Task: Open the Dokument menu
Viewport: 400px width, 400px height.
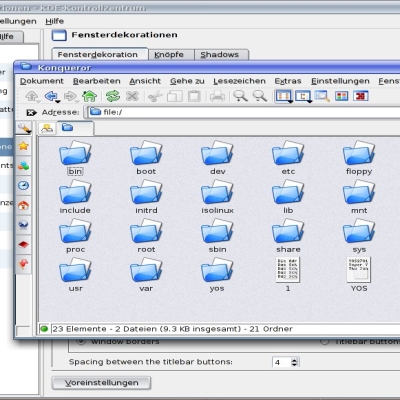Action: tap(42, 81)
